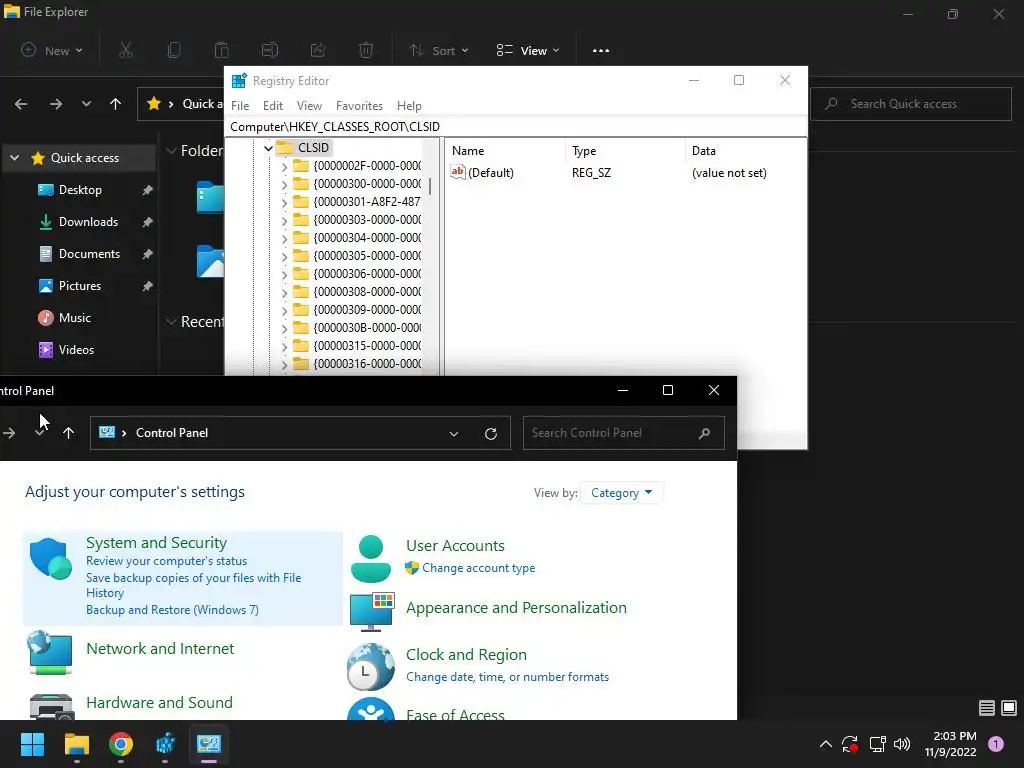Image resolution: width=1024 pixels, height=768 pixels.
Task: Open Backup and Restore (Windows 7)
Action: (x=172, y=610)
